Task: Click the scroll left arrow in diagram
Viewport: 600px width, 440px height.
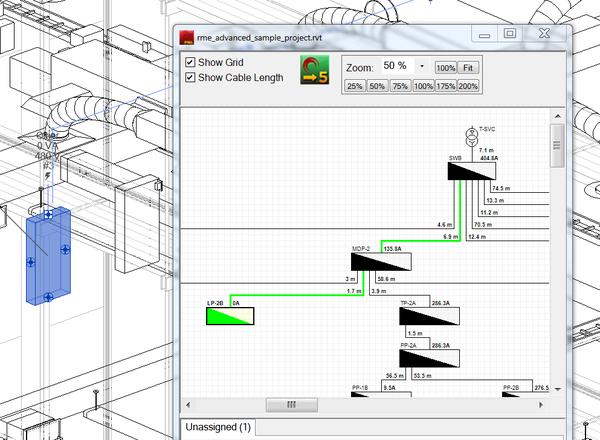Action: coord(188,404)
